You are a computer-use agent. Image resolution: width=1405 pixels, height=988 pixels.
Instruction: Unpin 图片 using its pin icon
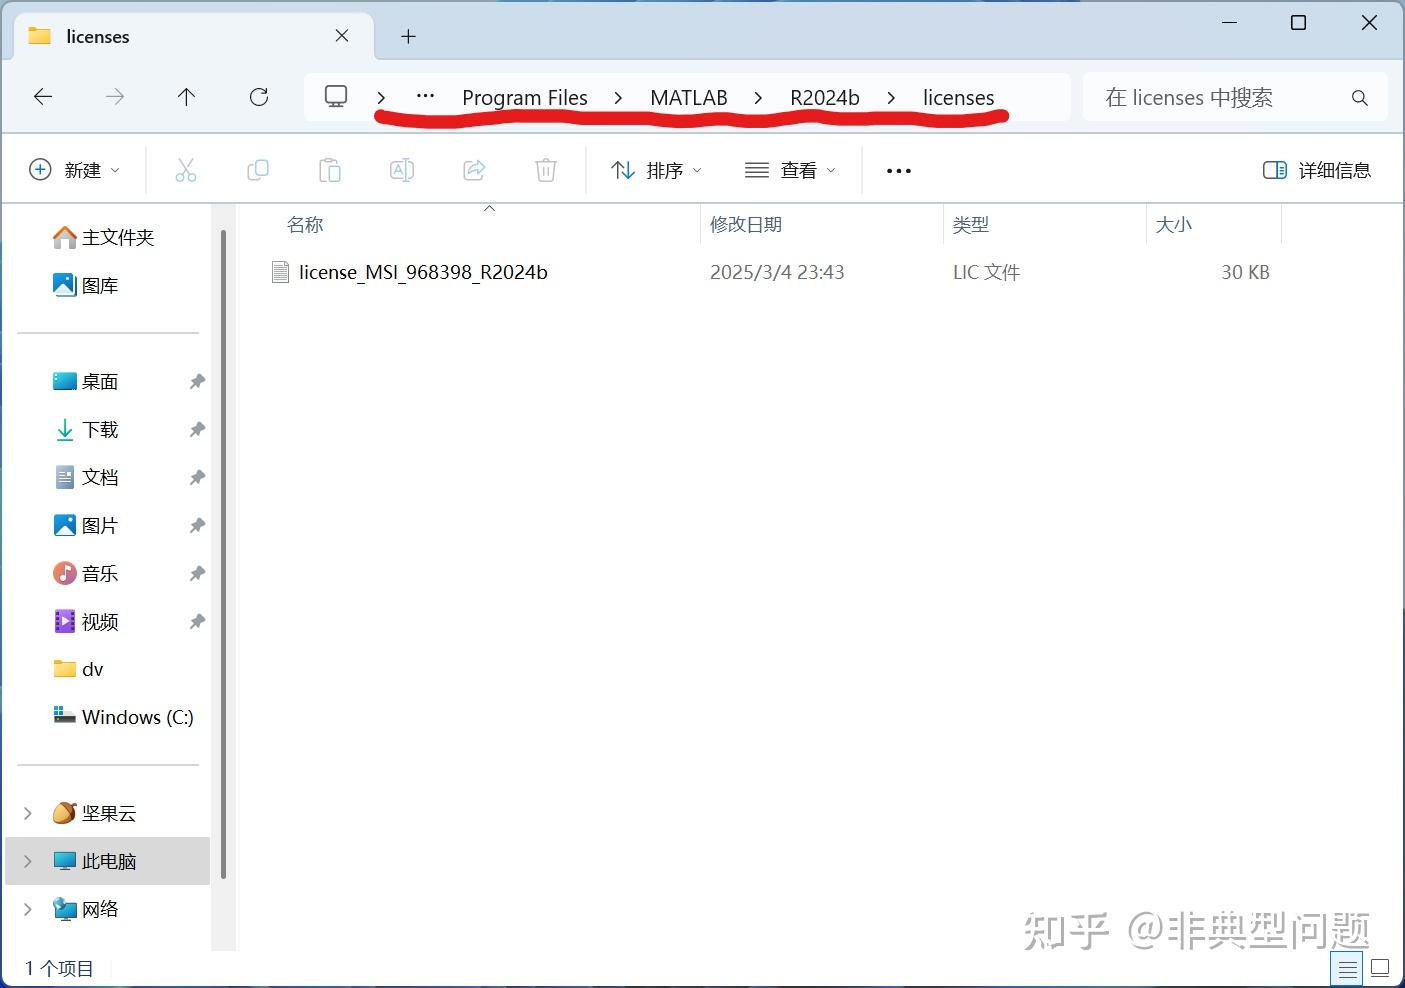click(x=197, y=525)
